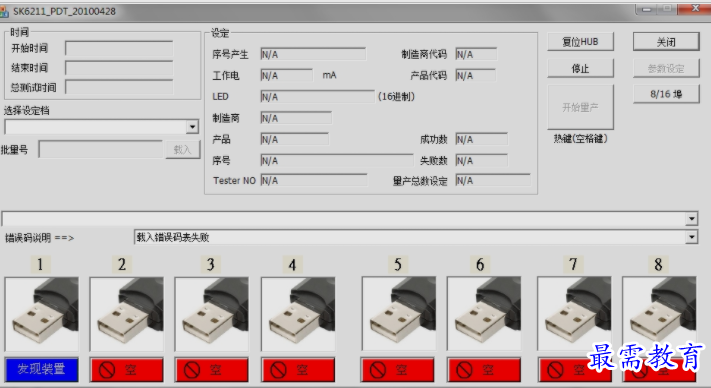The image size is (711, 388).
Task: Click the USB drive image for port 6
Action: (x=484, y=314)
